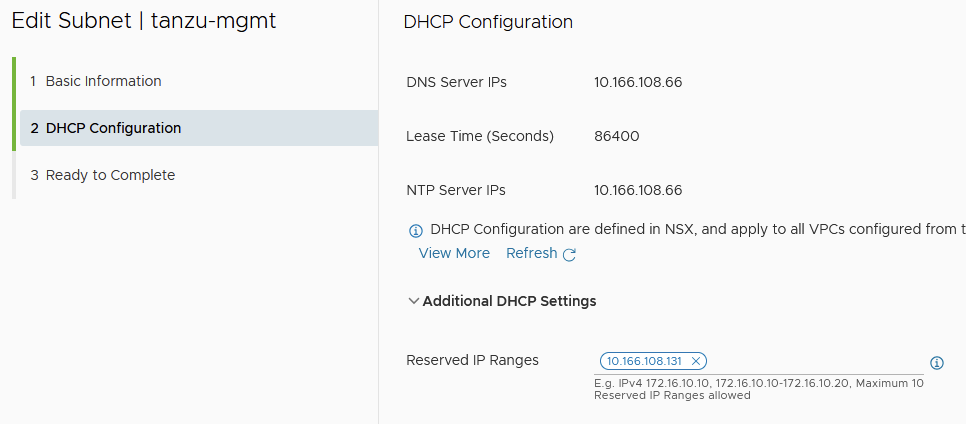Collapse Additional DHCP Settings chevron
Viewport: 966px width, 424px height.
[414, 301]
